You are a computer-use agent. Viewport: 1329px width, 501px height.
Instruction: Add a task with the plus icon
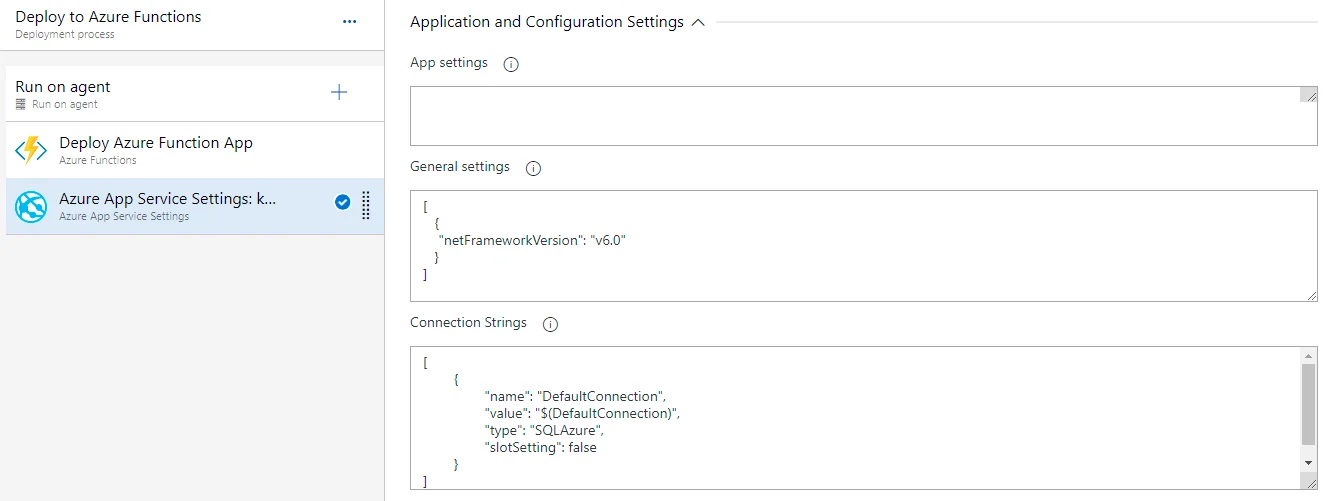tap(339, 93)
